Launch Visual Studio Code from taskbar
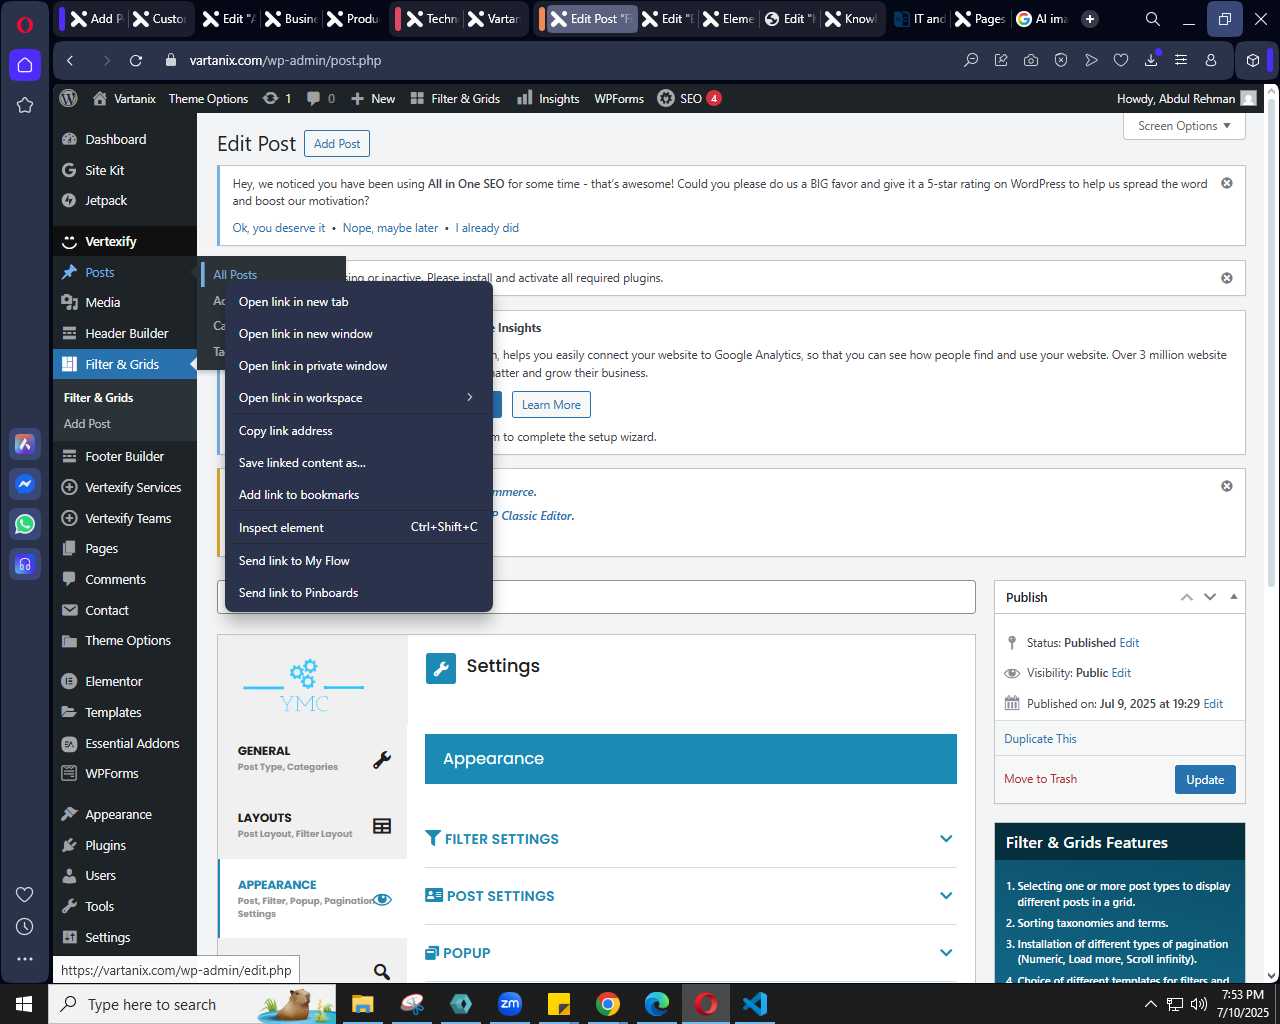 pos(755,1004)
